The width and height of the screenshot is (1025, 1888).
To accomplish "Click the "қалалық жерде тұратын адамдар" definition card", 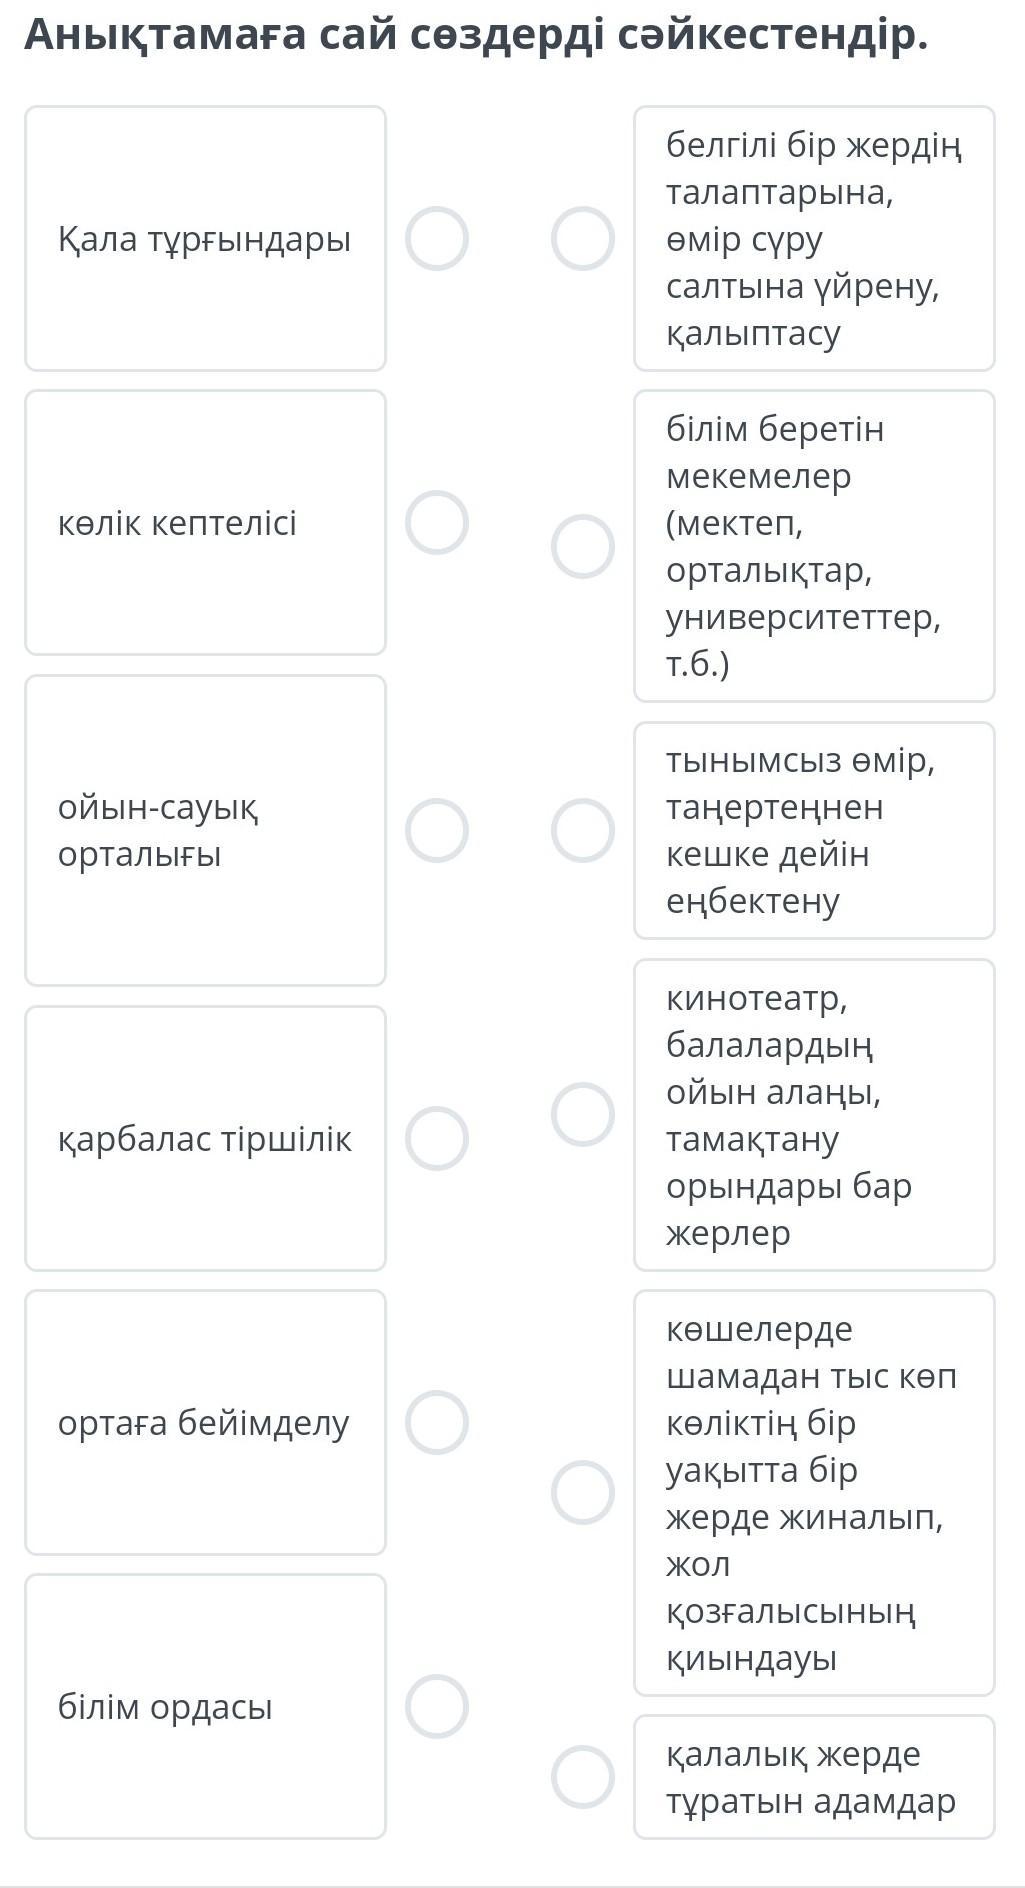I will click(814, 1777).
